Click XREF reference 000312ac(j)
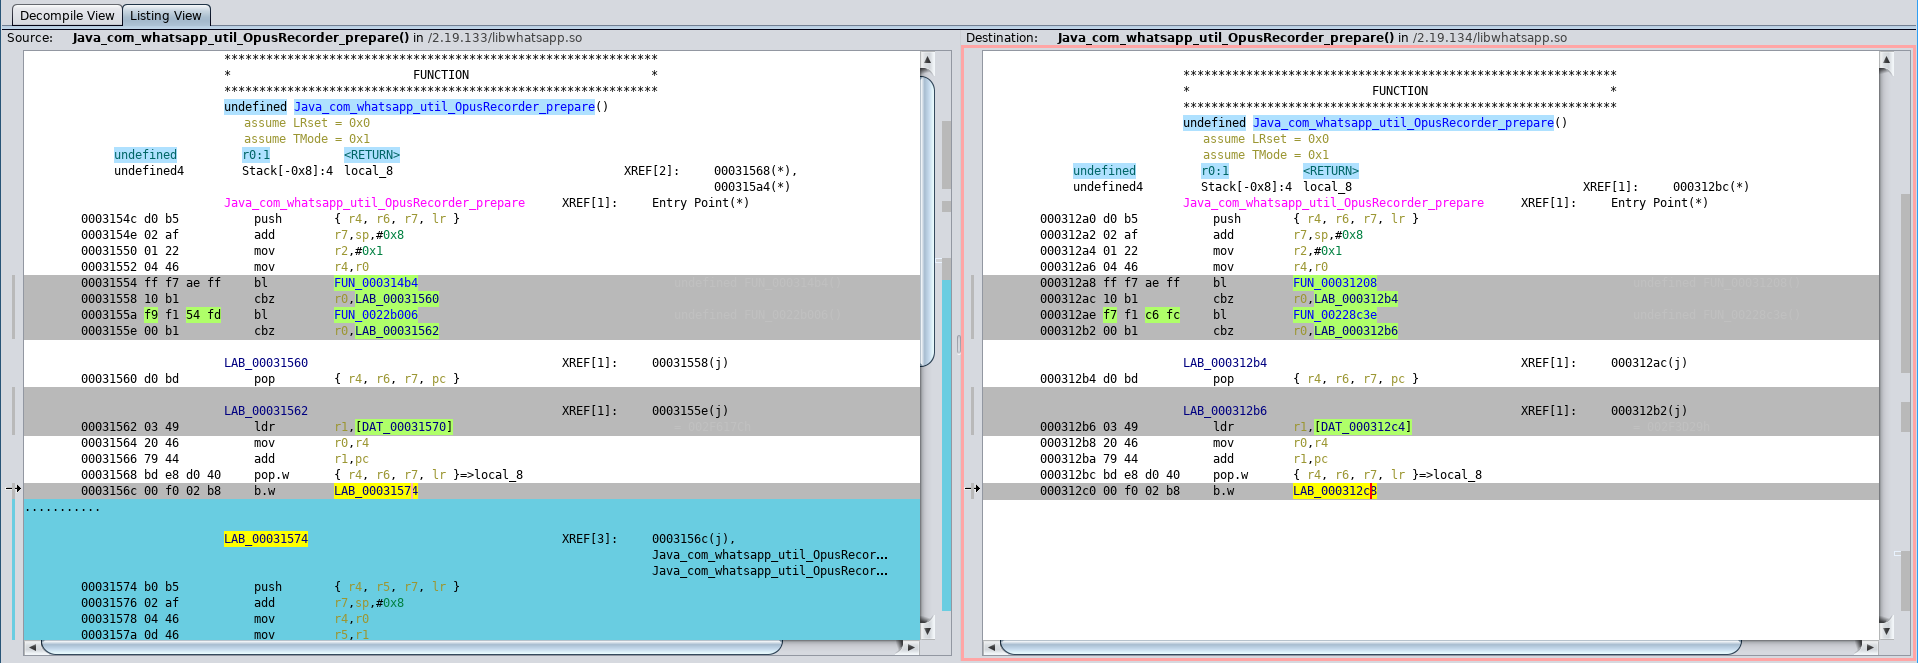The image size is (1918, 663). 1649,363
